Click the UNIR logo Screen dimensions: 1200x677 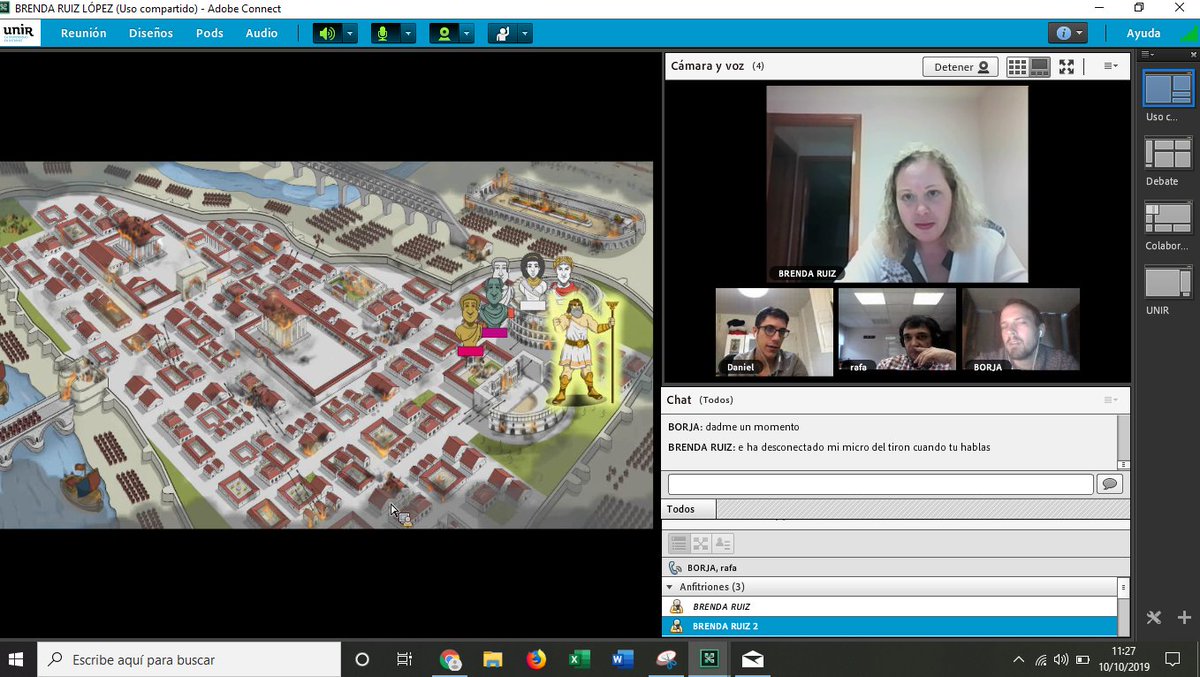pos(19,33)
